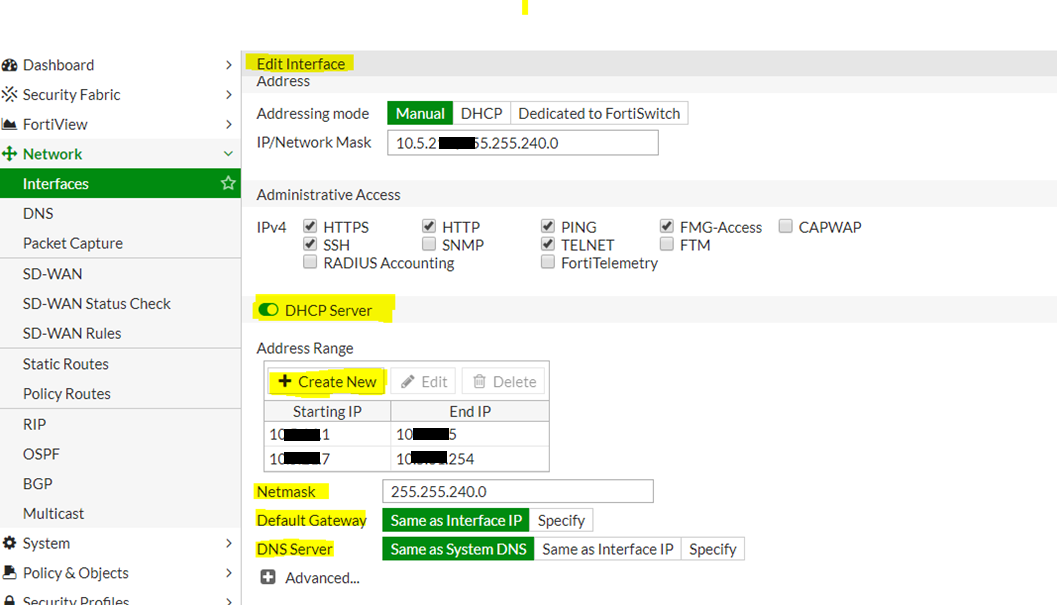Enable the SNMP checkbox
This screenshot has width=1057, height=605.
[429, 244]
